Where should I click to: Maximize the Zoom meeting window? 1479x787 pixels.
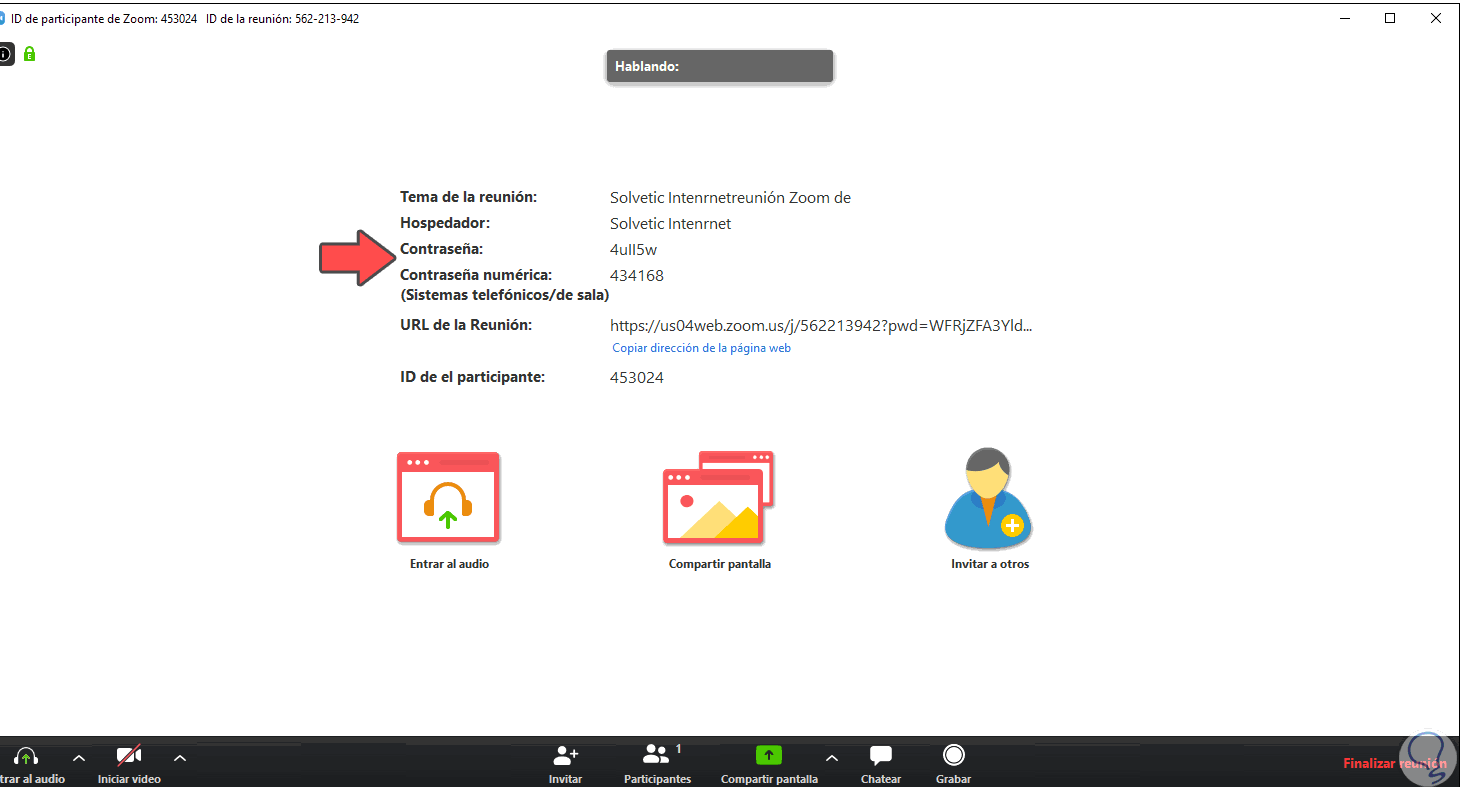tap(1390, 18)
